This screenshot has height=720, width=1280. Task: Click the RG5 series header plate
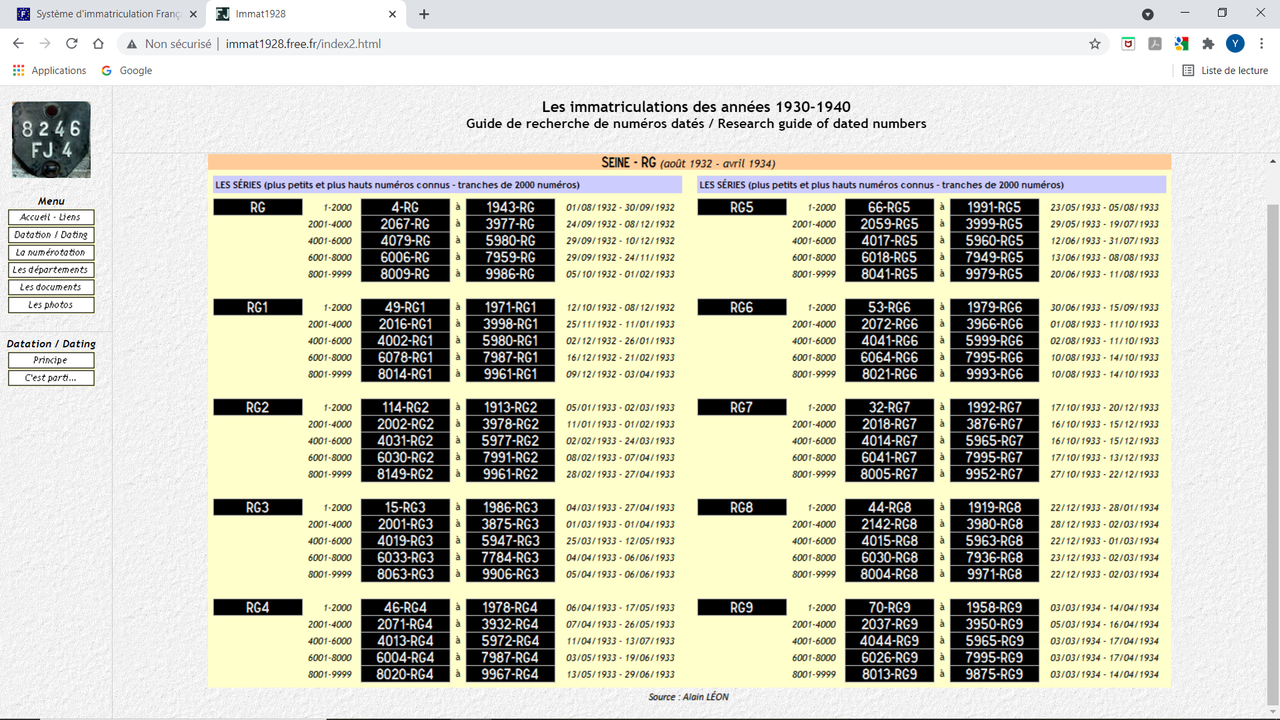tap(742, 207)
